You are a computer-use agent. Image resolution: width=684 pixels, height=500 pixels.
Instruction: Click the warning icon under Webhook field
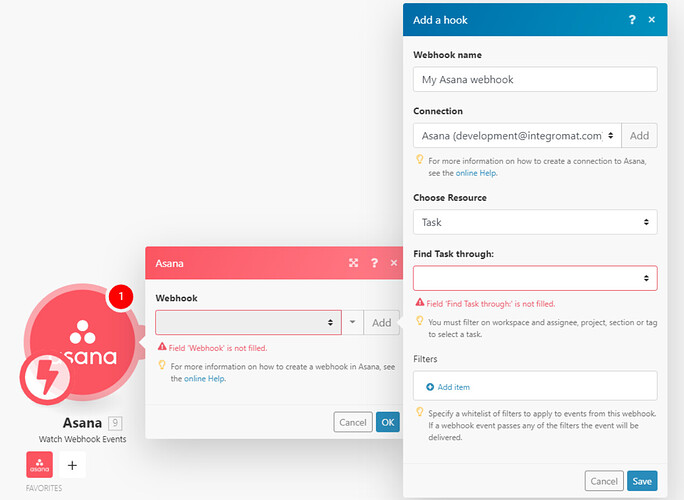(x=162, y=346)
